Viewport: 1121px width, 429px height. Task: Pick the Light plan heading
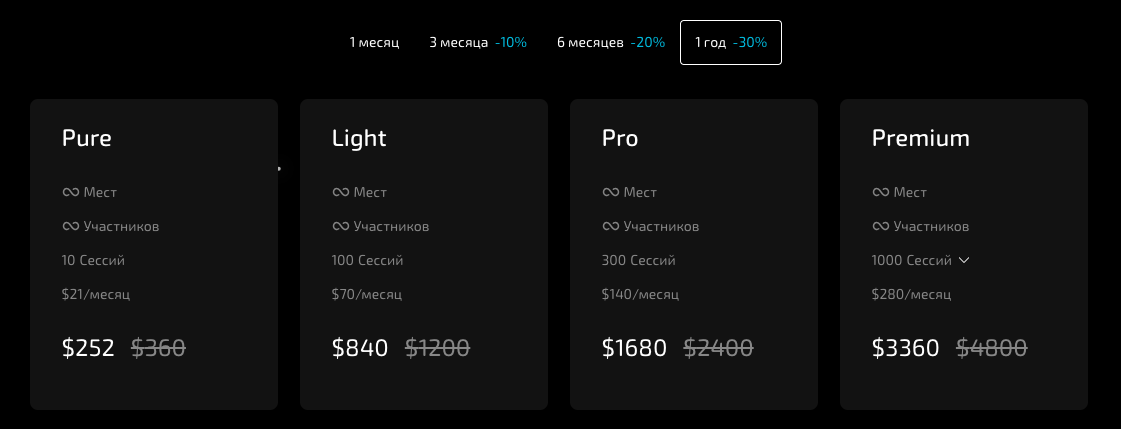pyautogui.click(x=359, y=138)
